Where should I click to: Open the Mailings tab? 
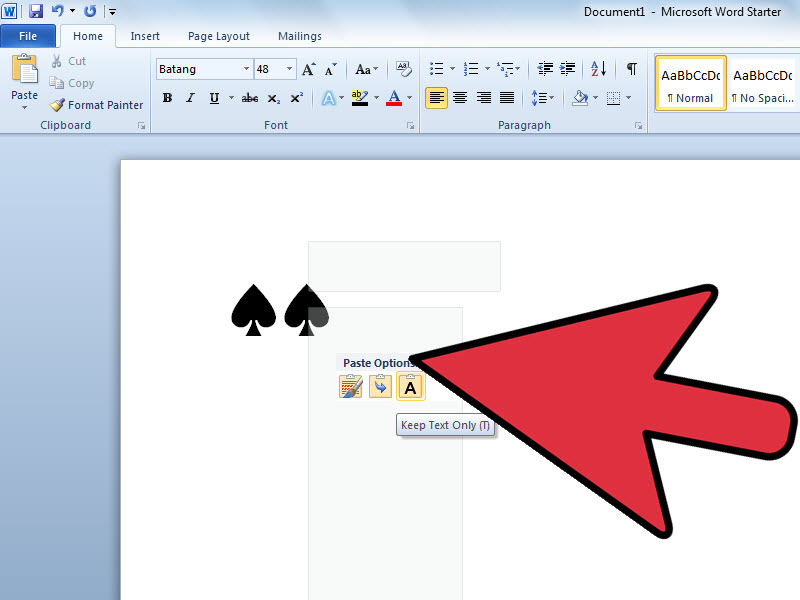(x=299, y=36)
